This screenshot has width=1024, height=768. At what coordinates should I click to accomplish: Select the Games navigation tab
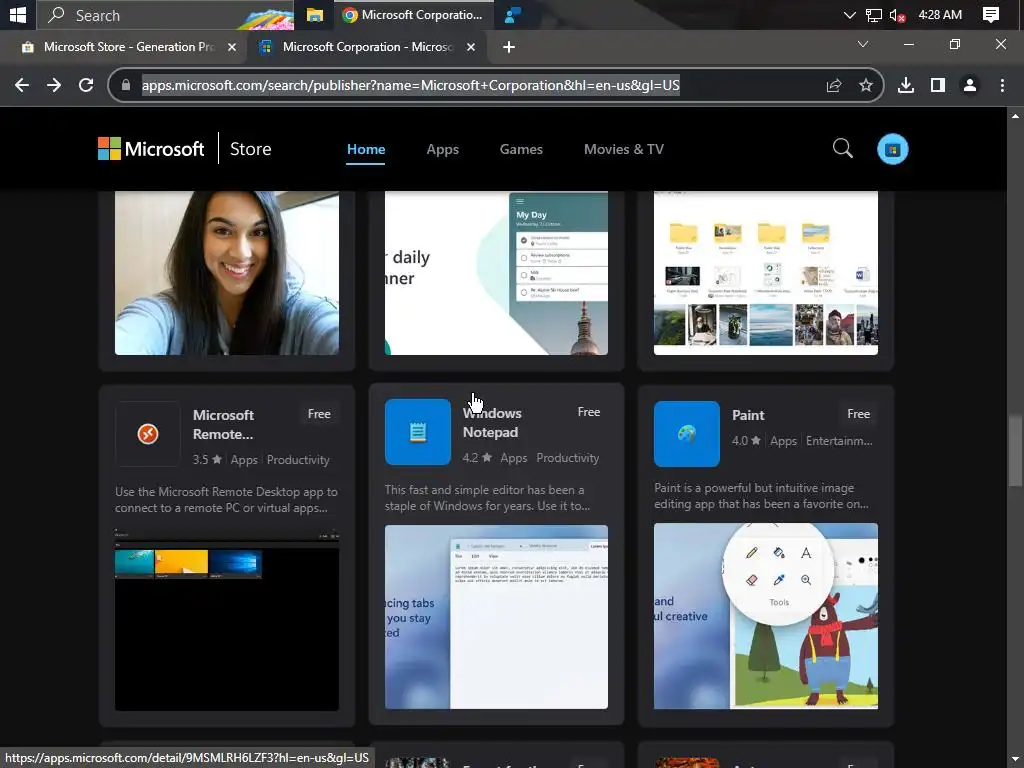click(521, 149)
